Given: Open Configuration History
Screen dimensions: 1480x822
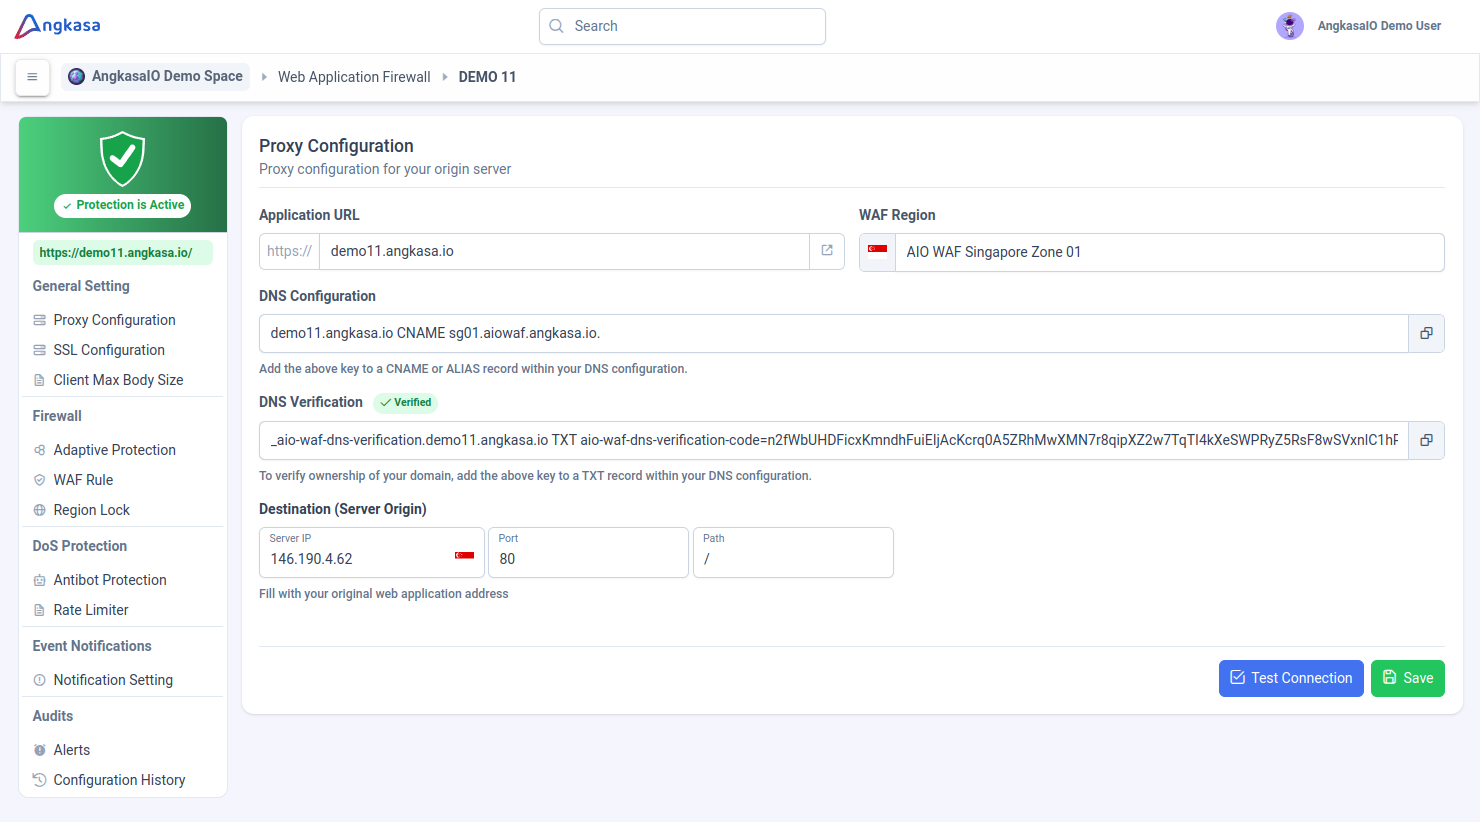Looking at the screenshot, I should click(119, 780).
